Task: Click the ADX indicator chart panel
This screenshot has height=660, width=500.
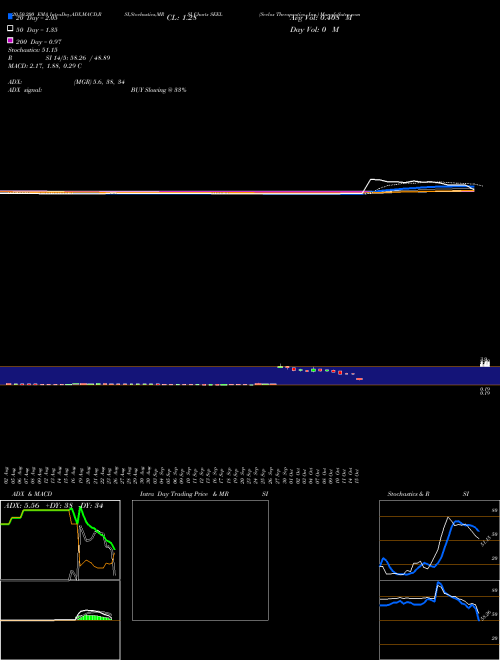Action: point(60,540)
